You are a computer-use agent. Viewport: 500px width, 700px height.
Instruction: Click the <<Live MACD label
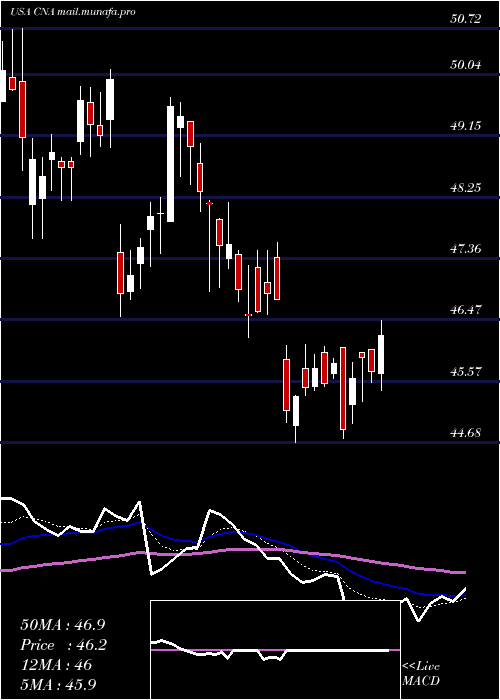click(x=421, y=674)
